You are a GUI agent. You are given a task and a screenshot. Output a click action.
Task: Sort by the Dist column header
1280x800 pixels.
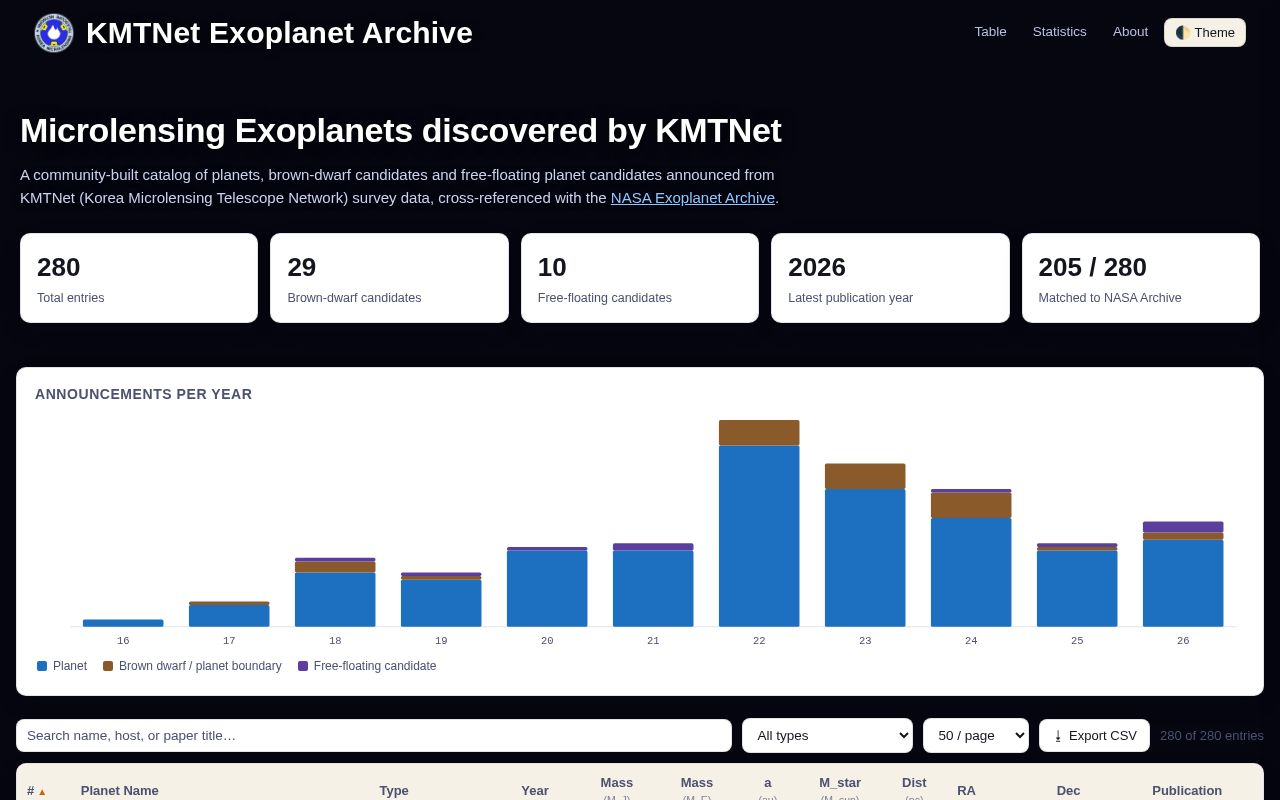pos(914,787)
